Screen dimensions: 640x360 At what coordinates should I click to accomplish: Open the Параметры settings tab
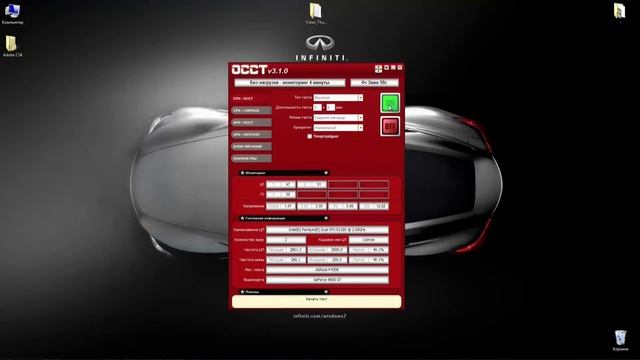pyautogui.click(x=251, y=158)
